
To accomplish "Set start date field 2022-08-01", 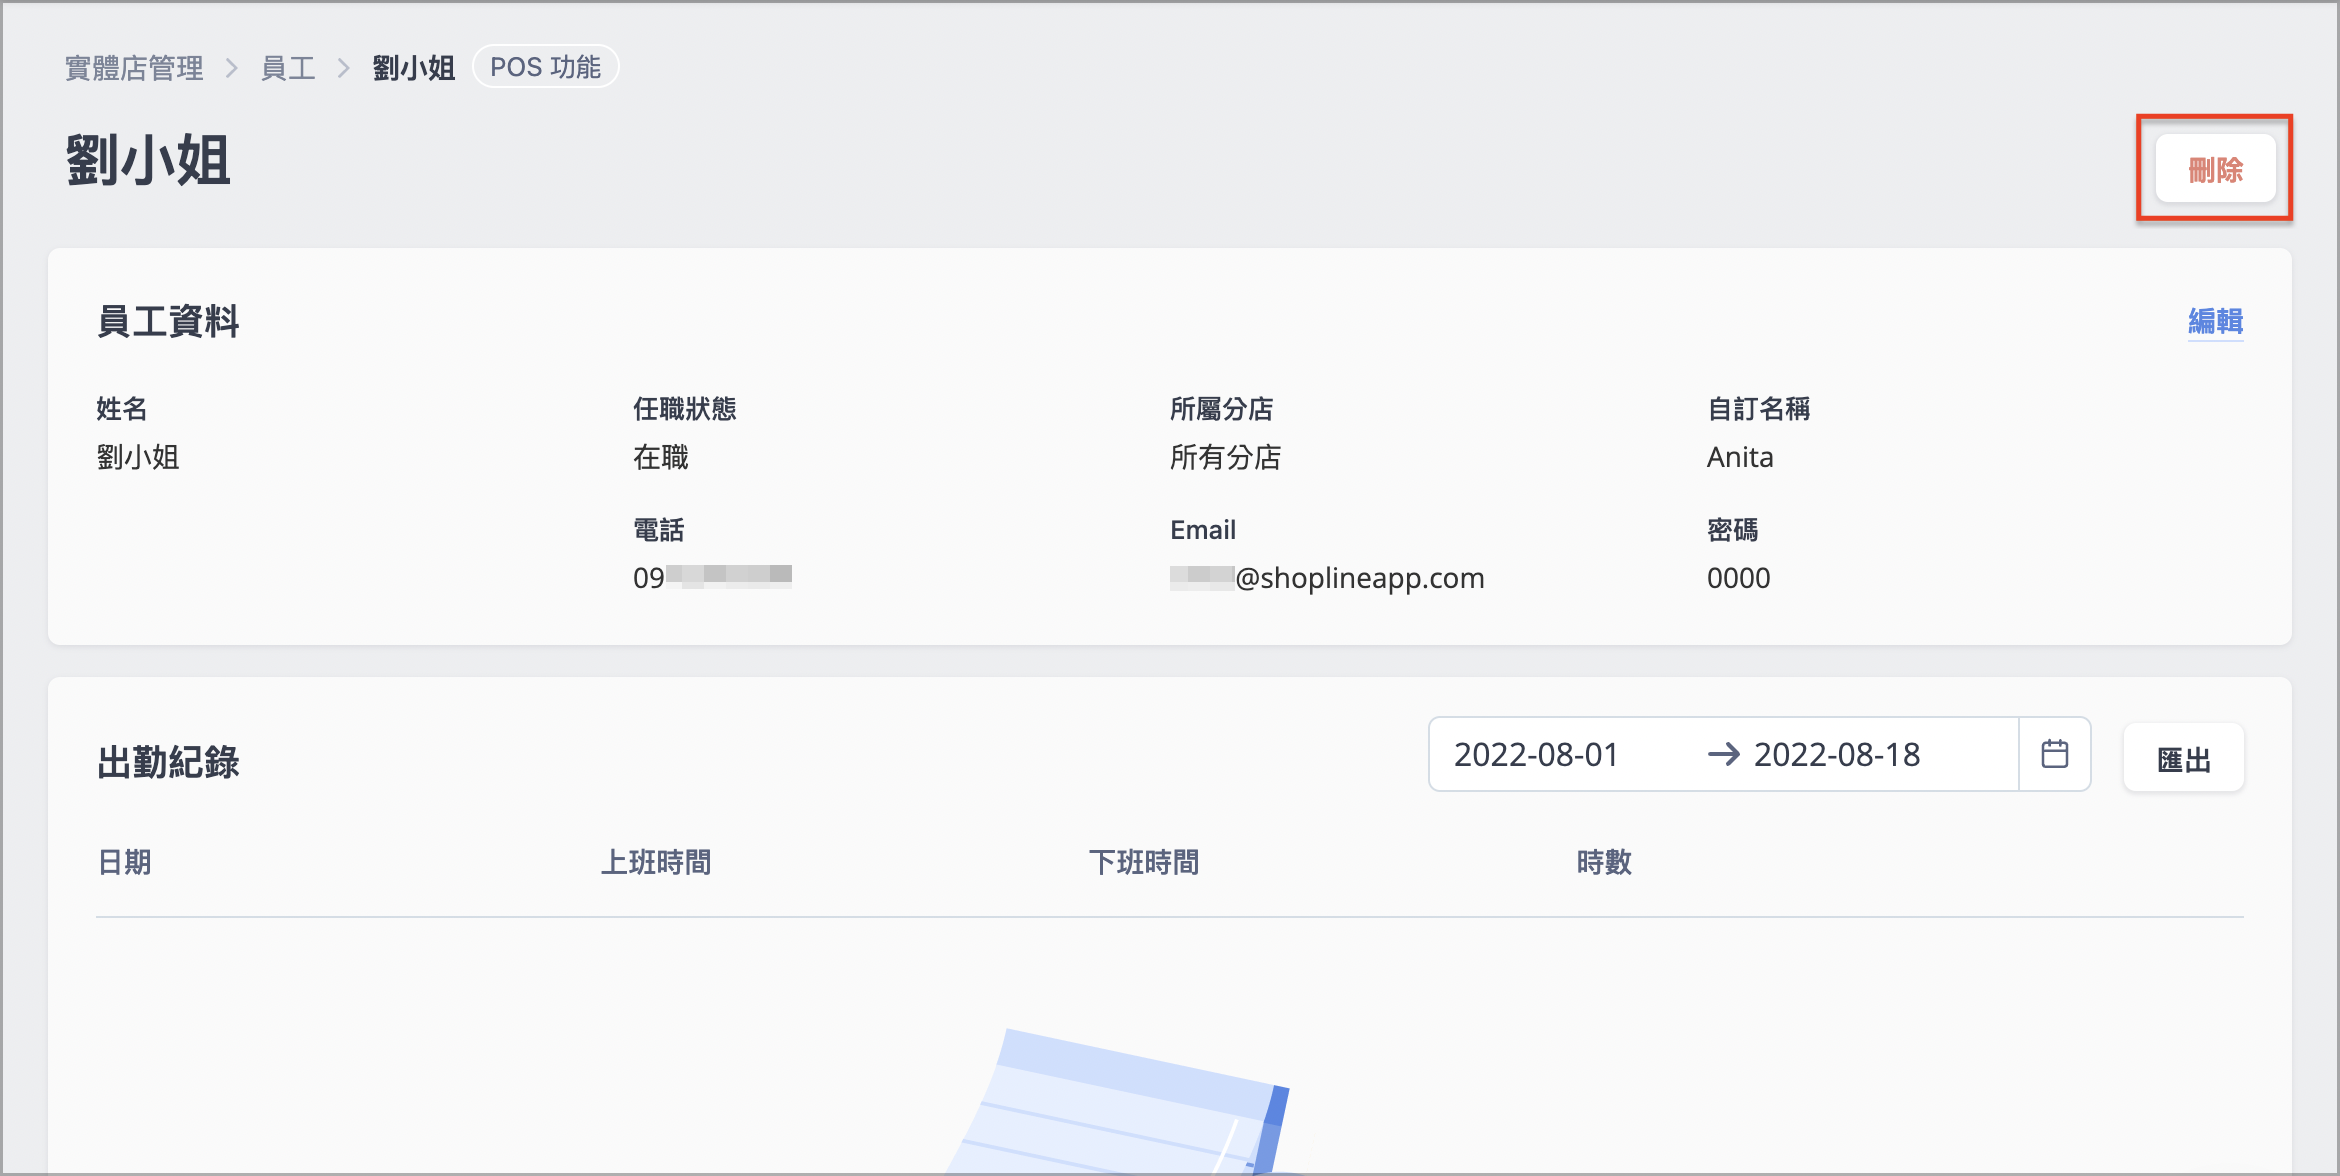I will [x=1536, y=754].
